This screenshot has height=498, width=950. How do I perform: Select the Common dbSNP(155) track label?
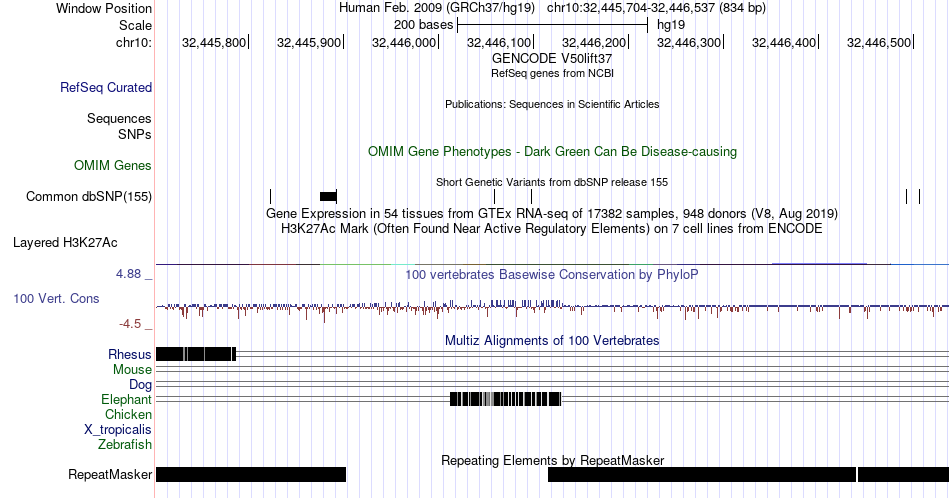89,196
